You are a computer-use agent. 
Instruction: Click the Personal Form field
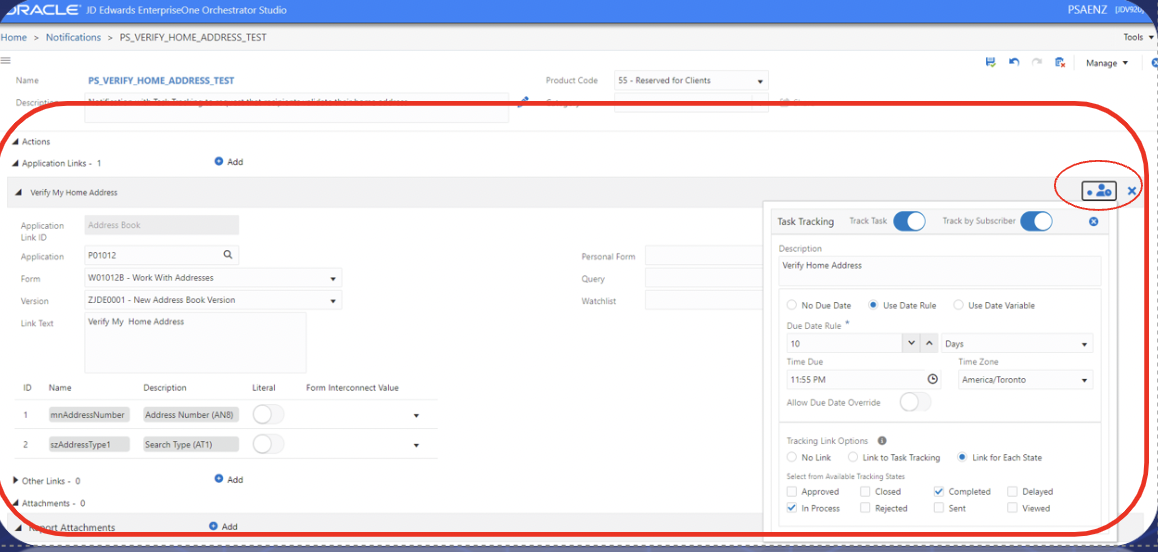(x=704, y=256)
